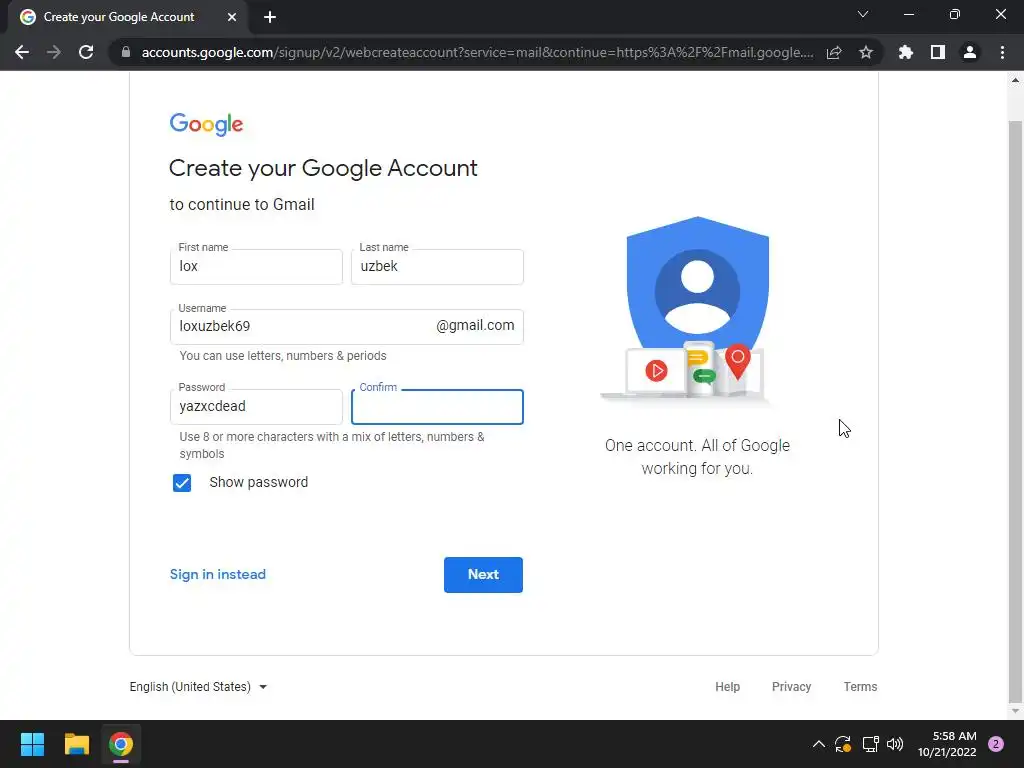Reload the Google signup page

point(86,52)
